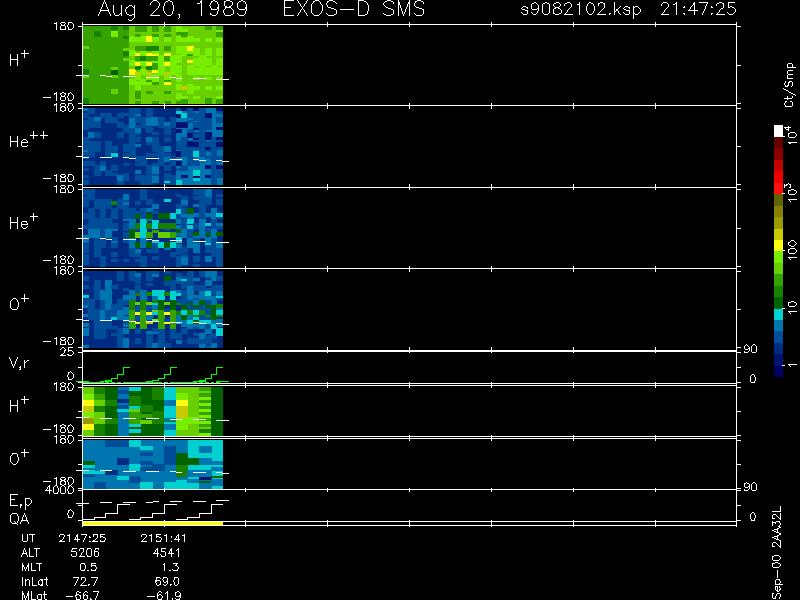
Task: Click the 'Ct/Smp' color bar unit label
Action: click(x=789, y=85)
